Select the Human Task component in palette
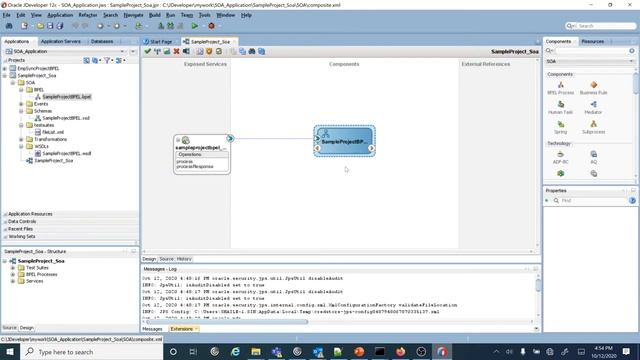 click(x=560, y=107)
